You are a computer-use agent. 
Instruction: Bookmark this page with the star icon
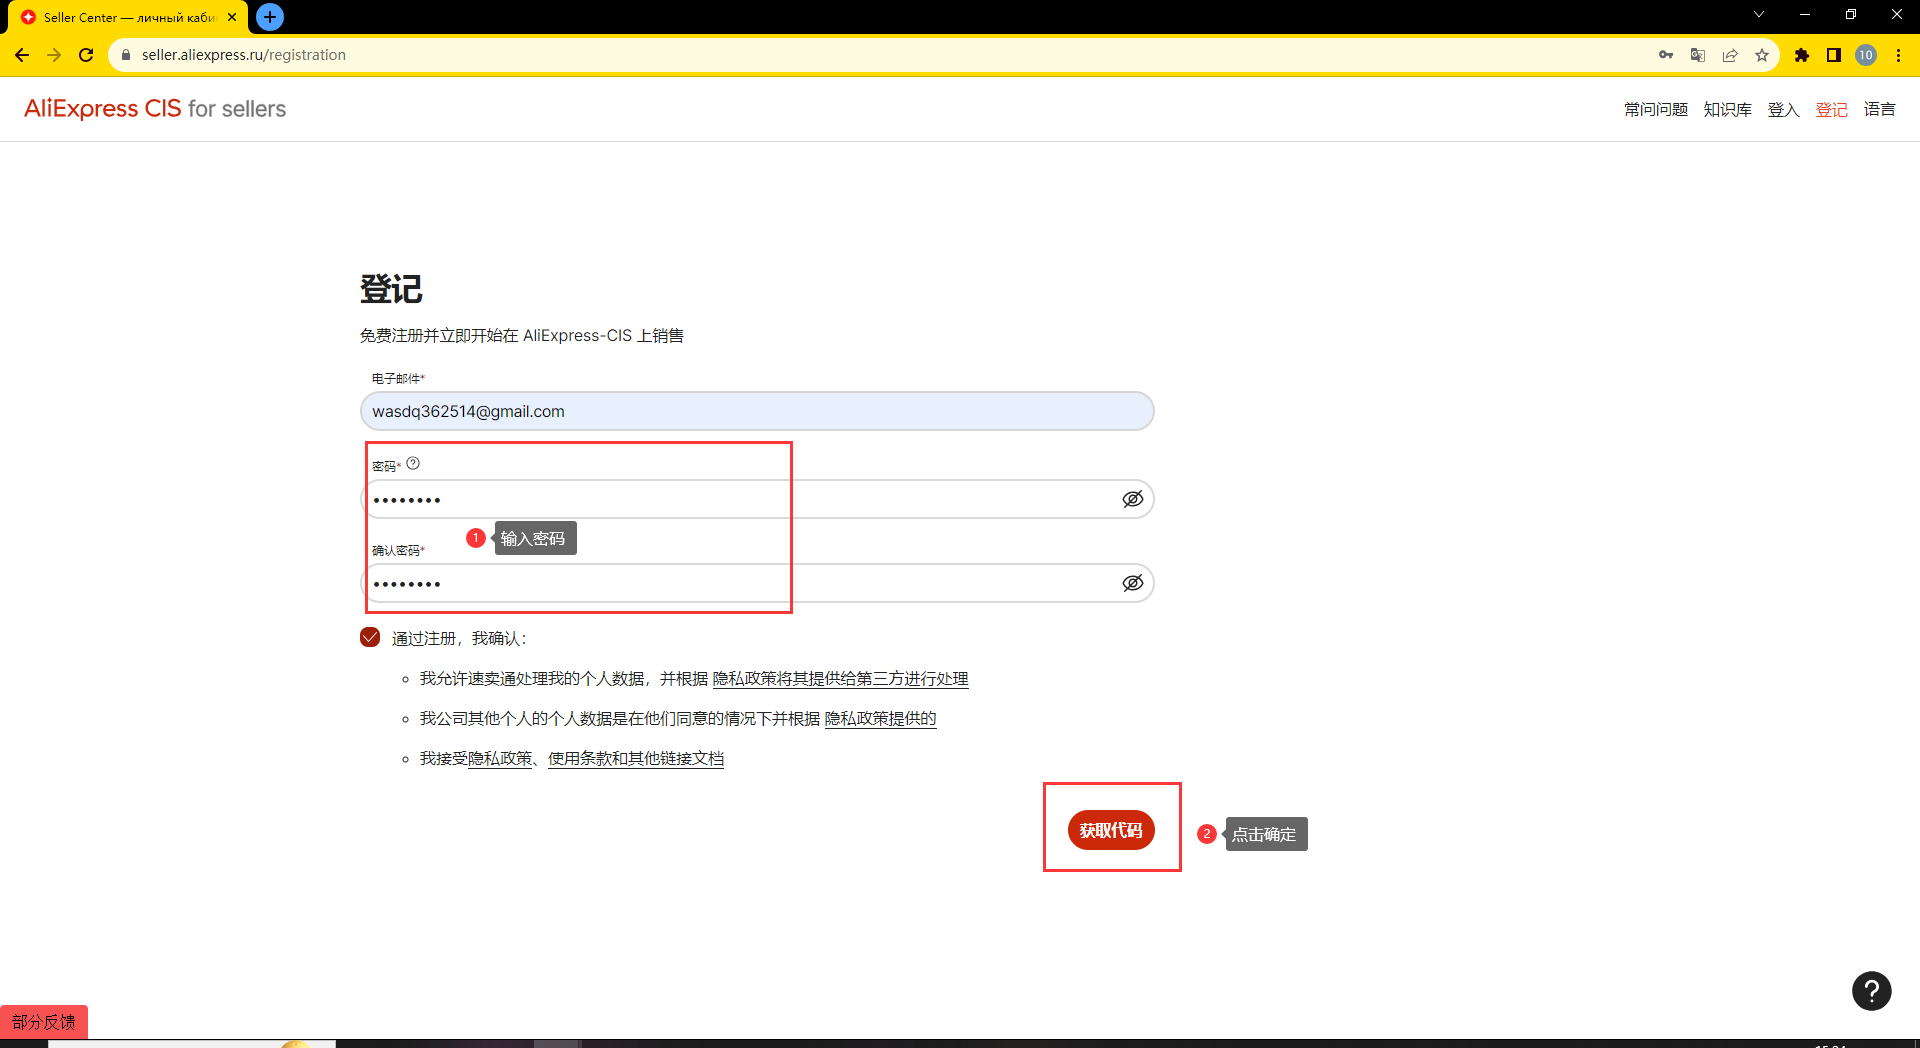pyautogui.click(x=1762, y=55)
